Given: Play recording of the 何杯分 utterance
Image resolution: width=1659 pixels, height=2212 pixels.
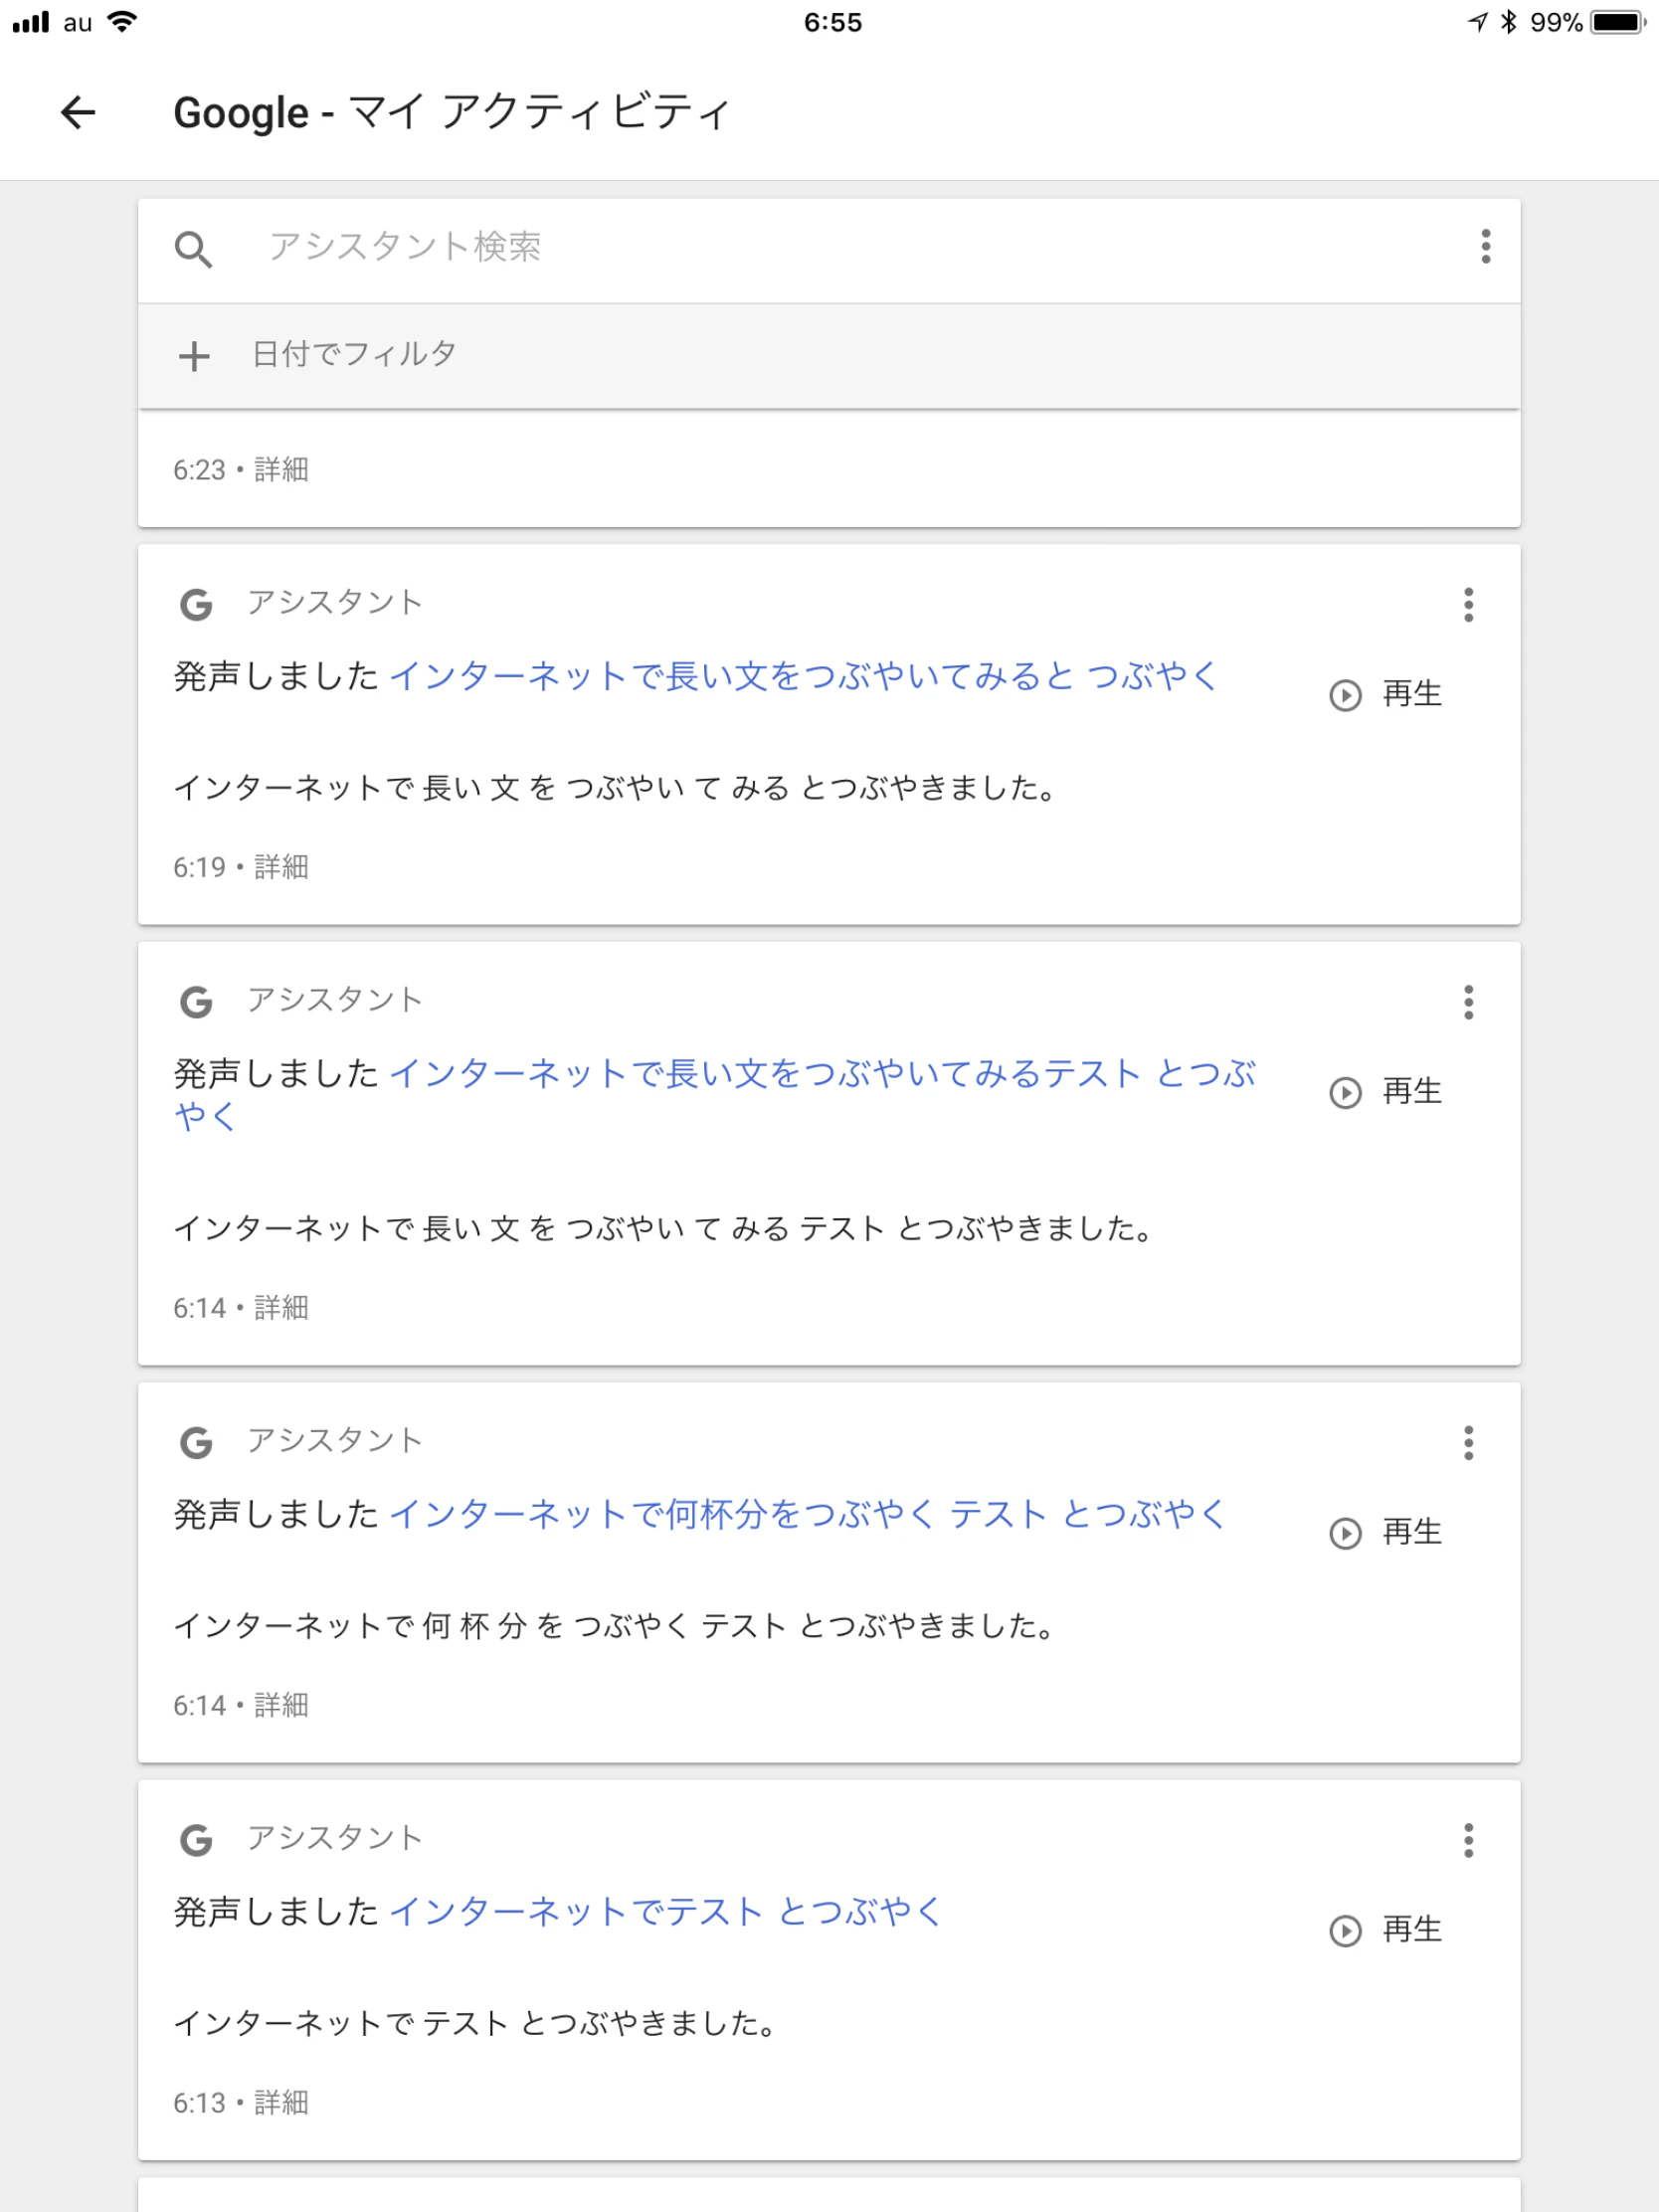Looking at the screenshot, I should [x=1346, y=1533].
